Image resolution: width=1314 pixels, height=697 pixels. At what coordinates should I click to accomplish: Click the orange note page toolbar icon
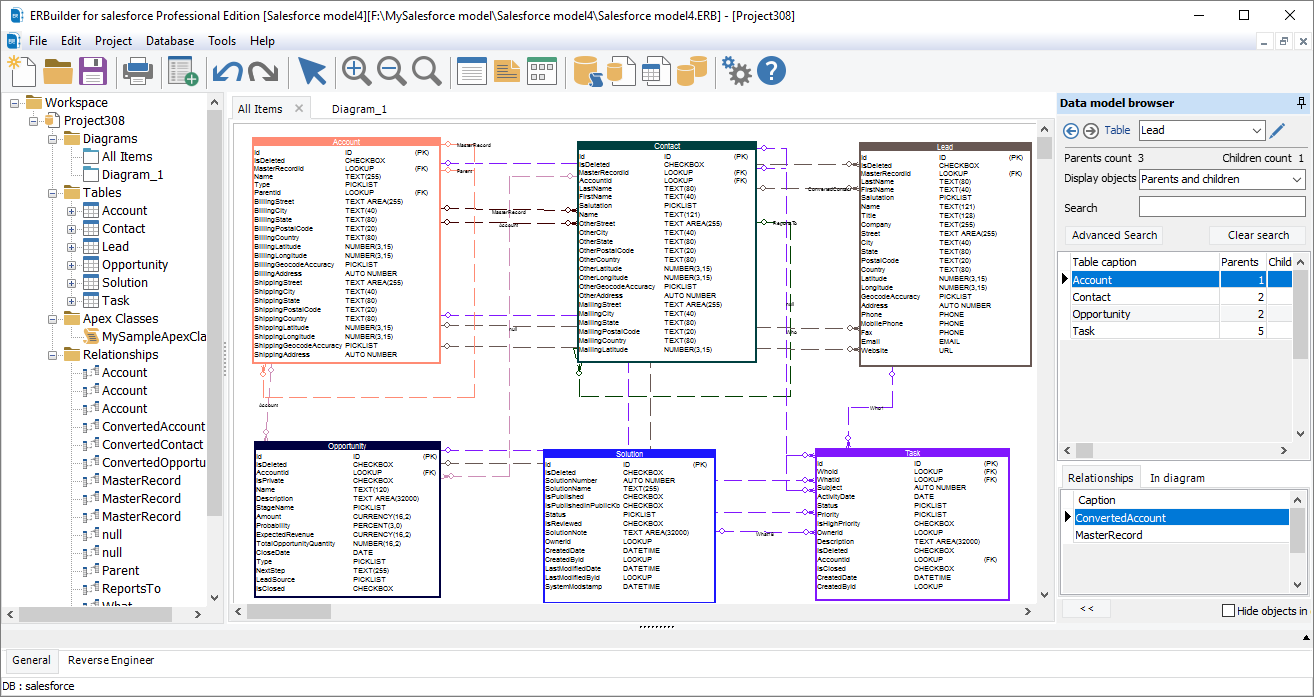point(507,71)
